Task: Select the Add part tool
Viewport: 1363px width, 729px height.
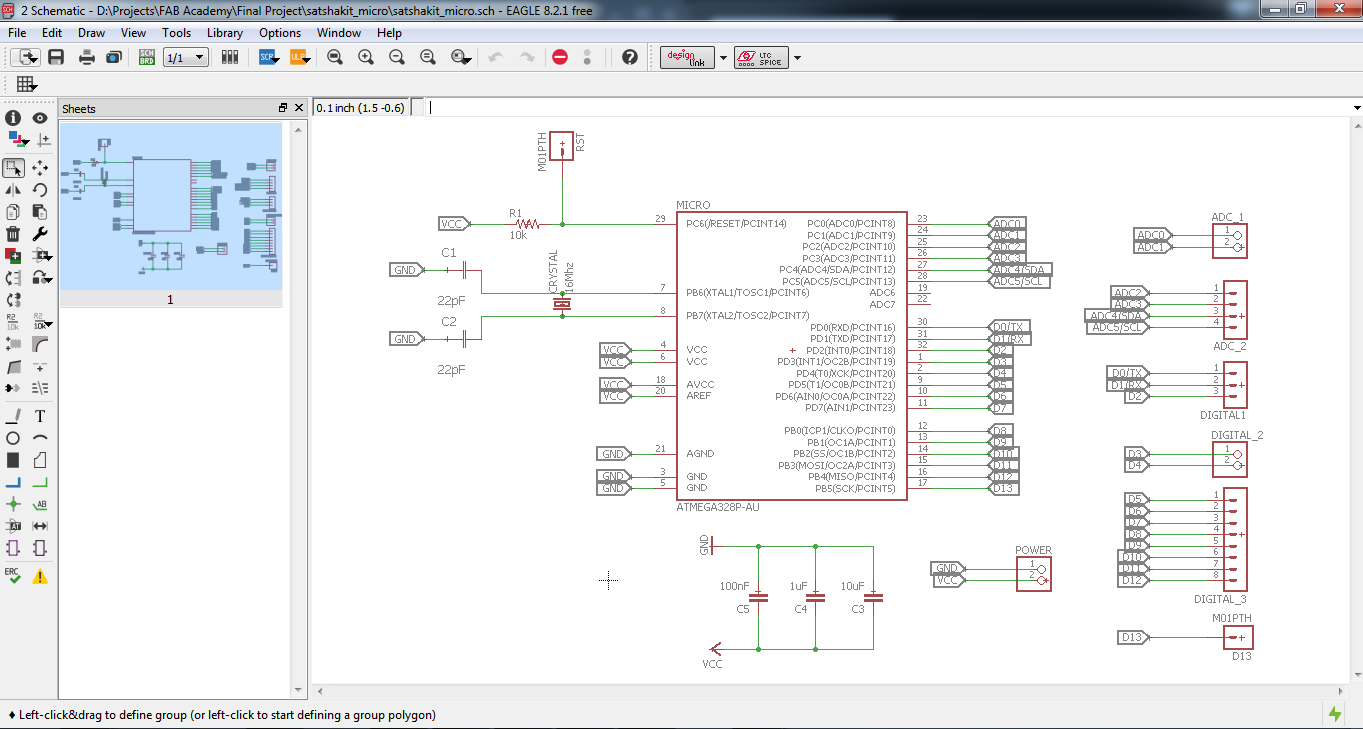Action: click(x=13, y=255)
